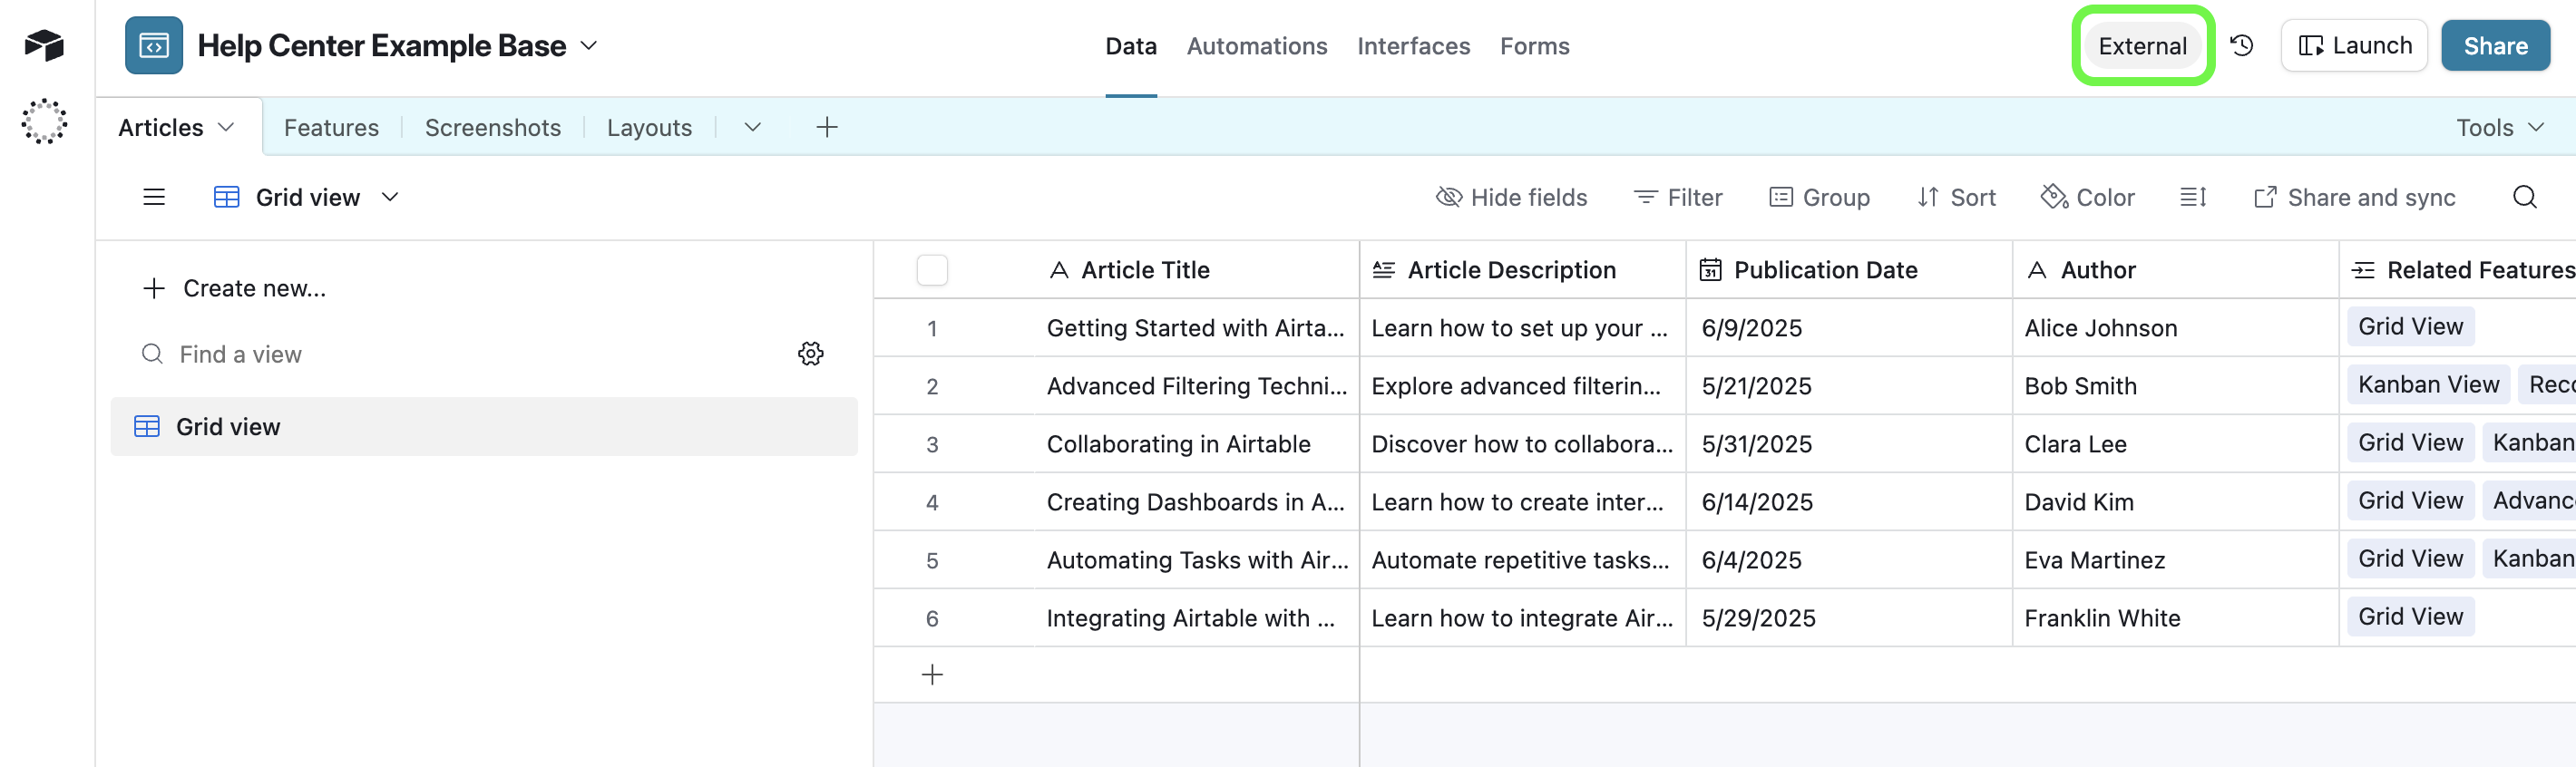Viewport: 2576px width, 767px height.
Task: Select the Clara Lee author cell
Action: [x=2175, y=444]
